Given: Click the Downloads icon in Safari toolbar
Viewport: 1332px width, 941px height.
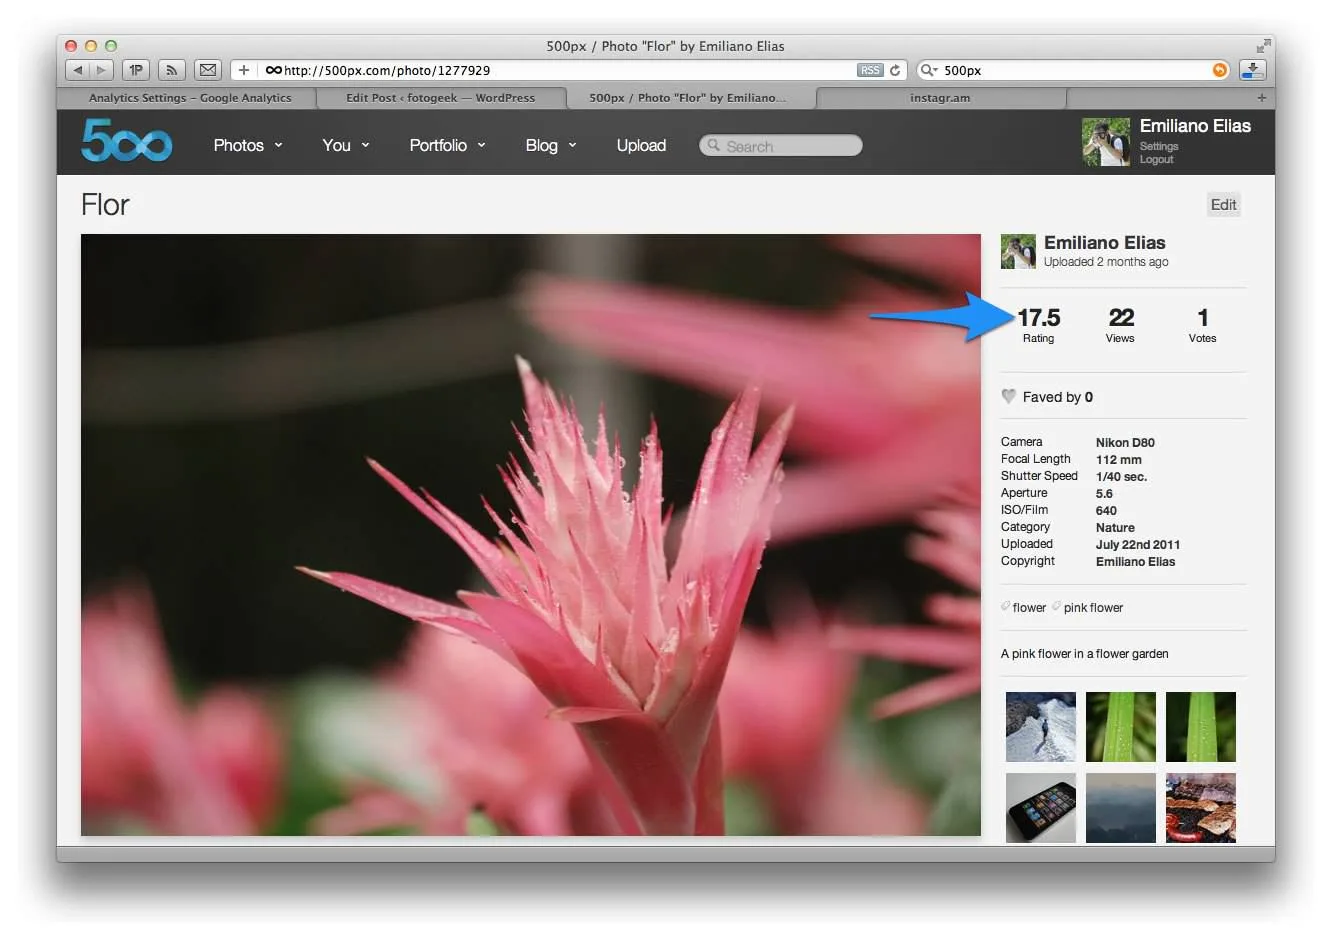Looking at the screenshot, I should pyautogui.click(x=1252, y=70).
